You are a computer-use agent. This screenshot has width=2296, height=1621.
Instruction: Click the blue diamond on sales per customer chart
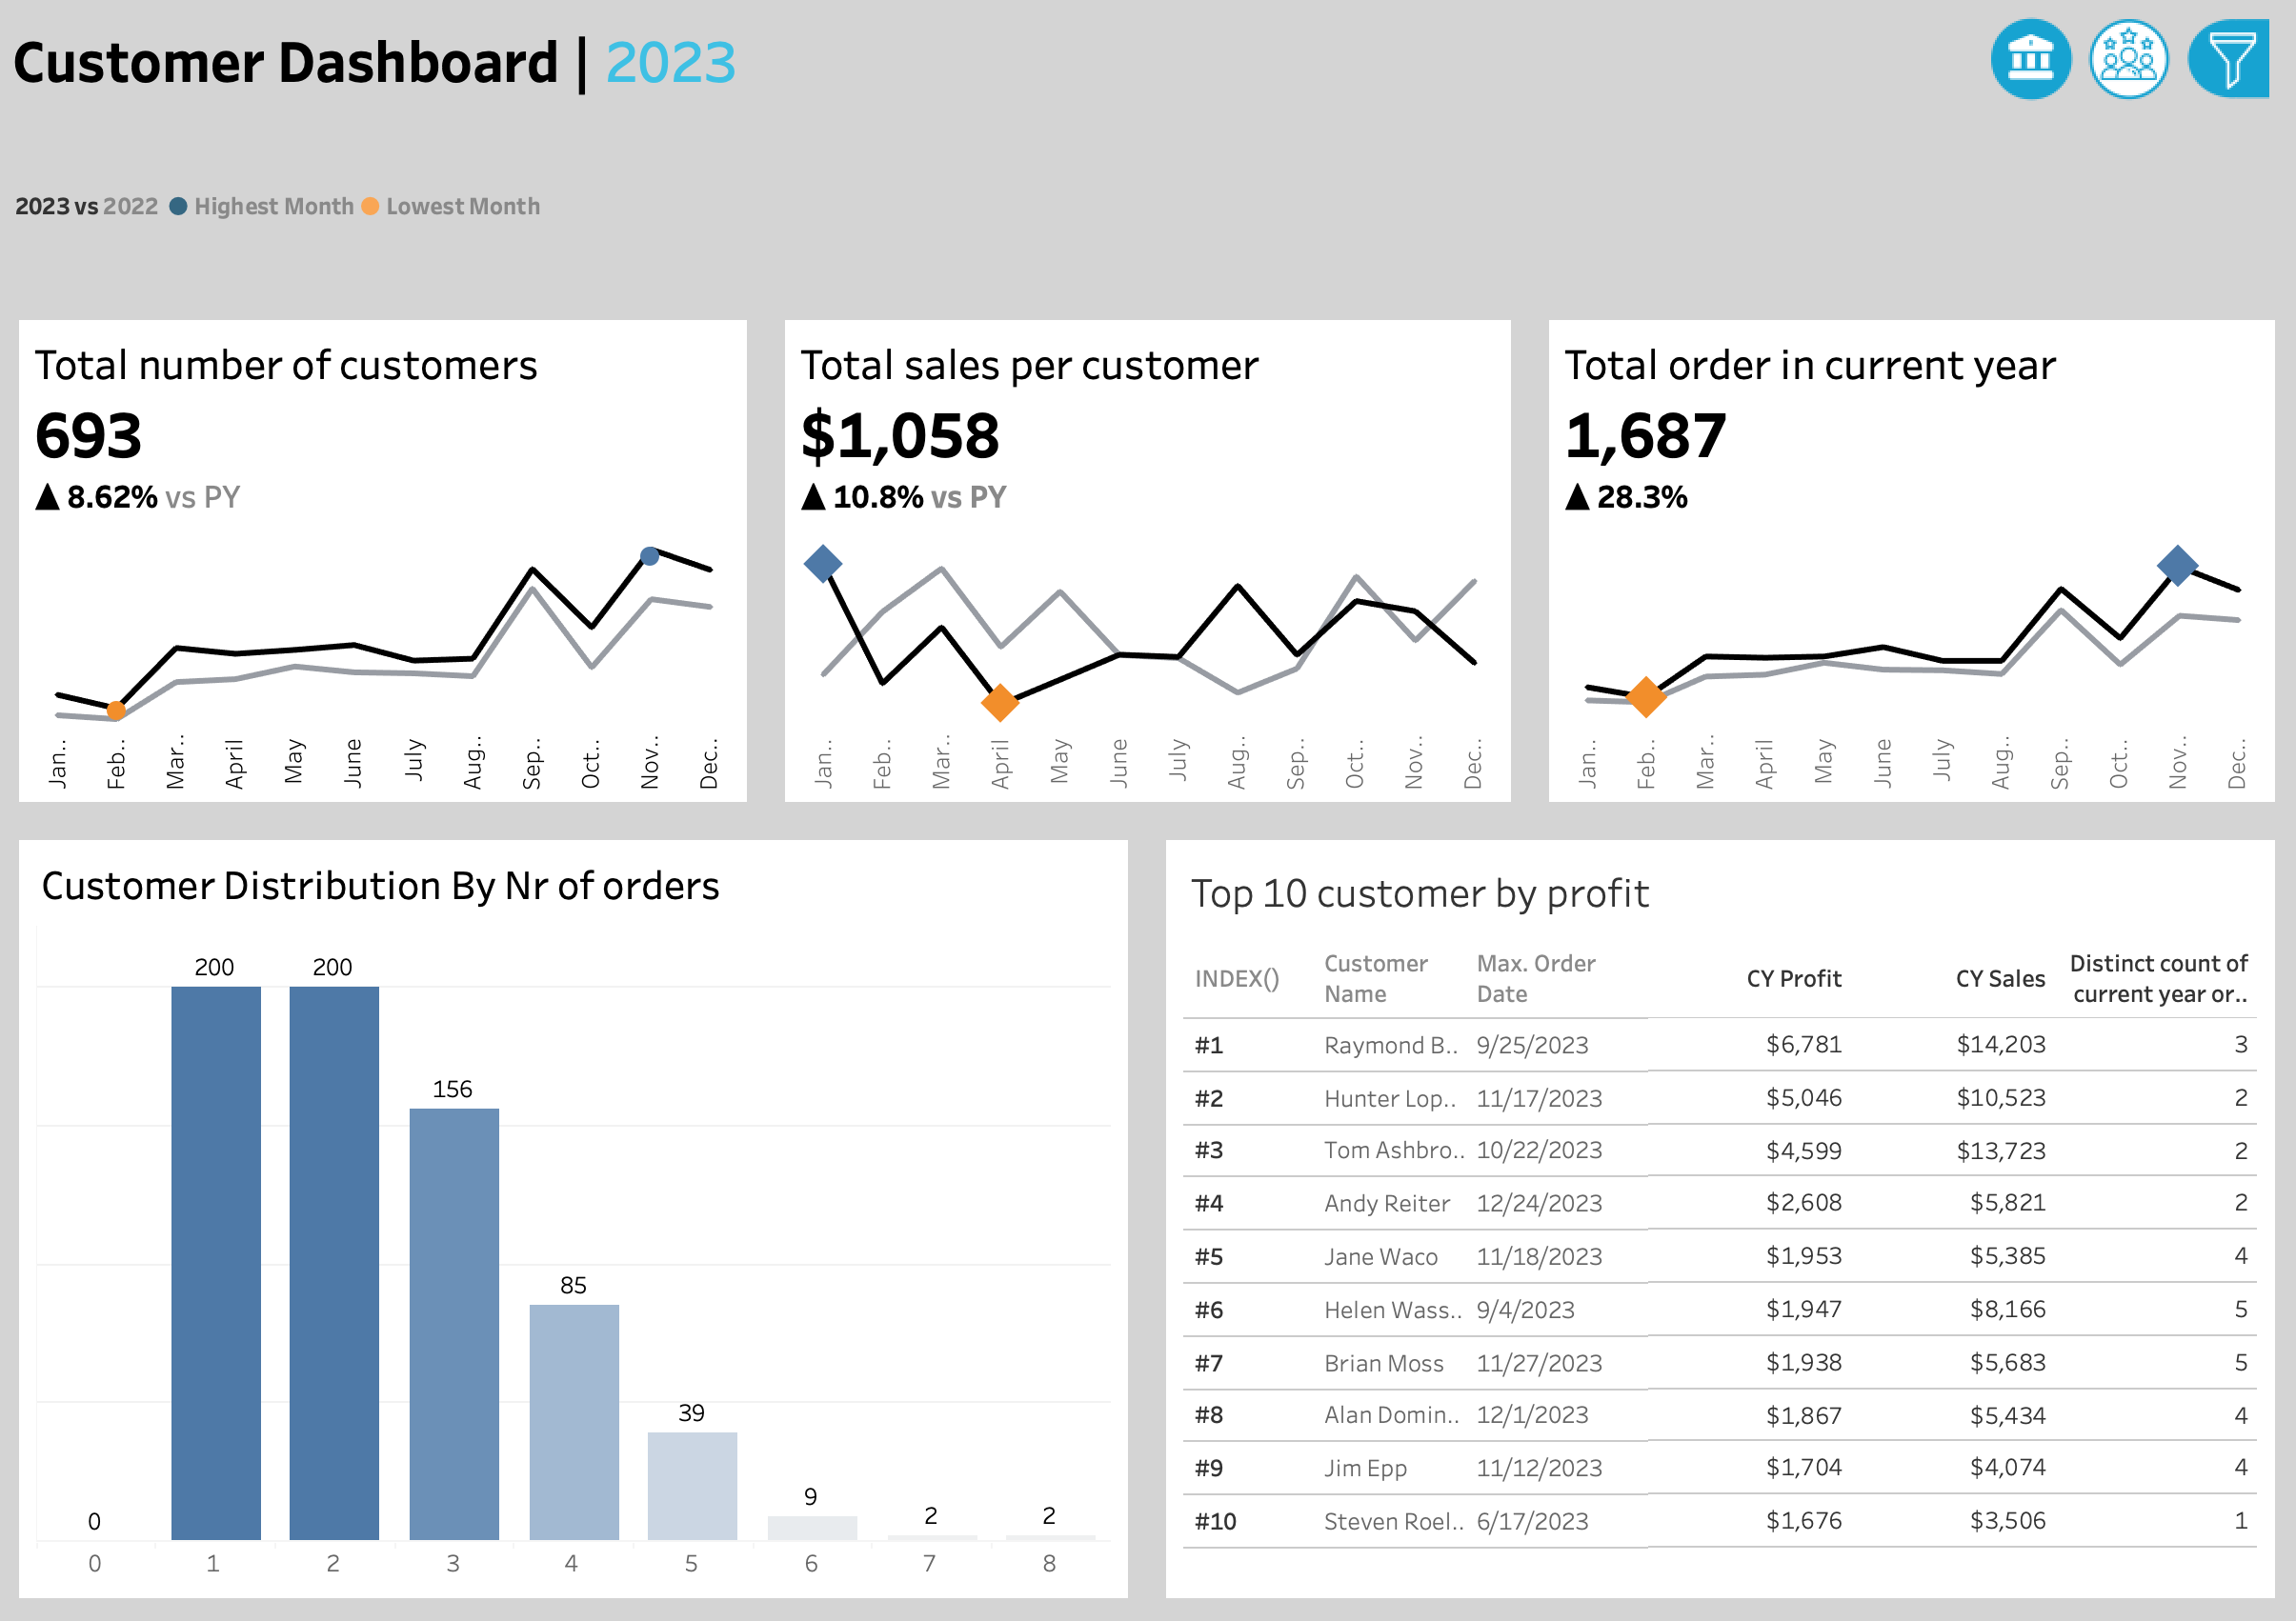(822, 564)
